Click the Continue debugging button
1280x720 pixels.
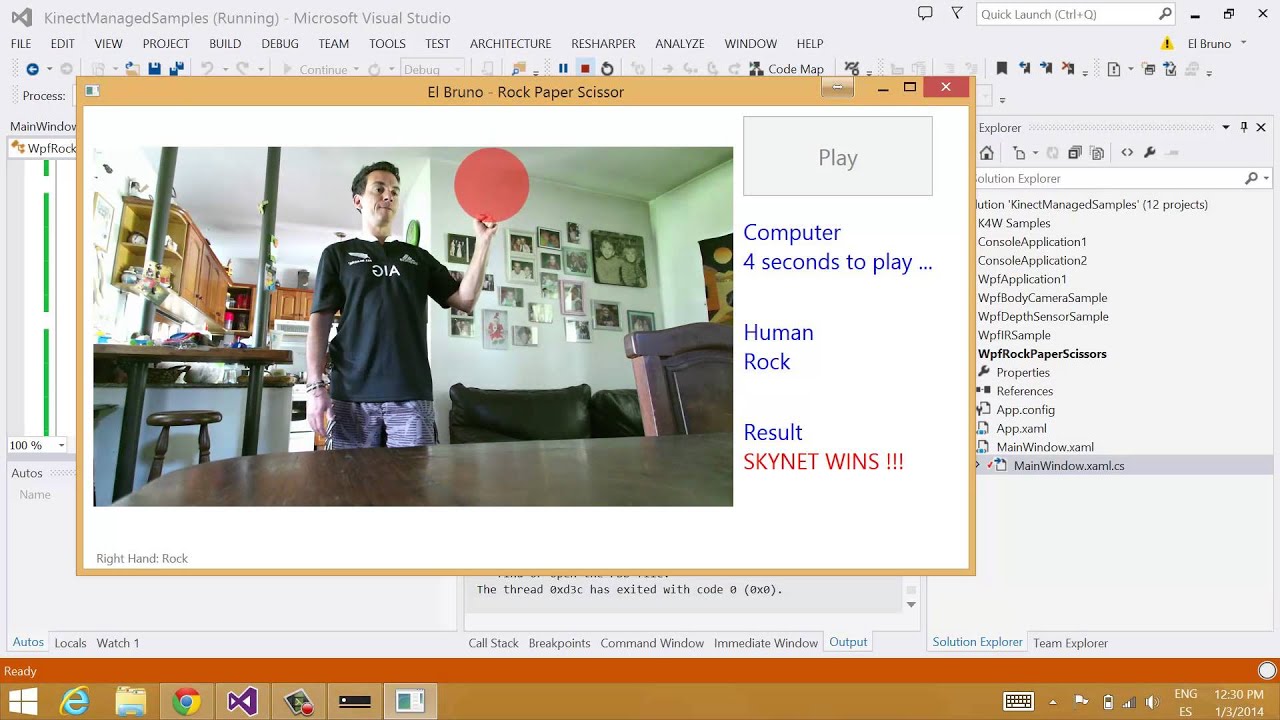pyautogui.click(x=315, y=70)
